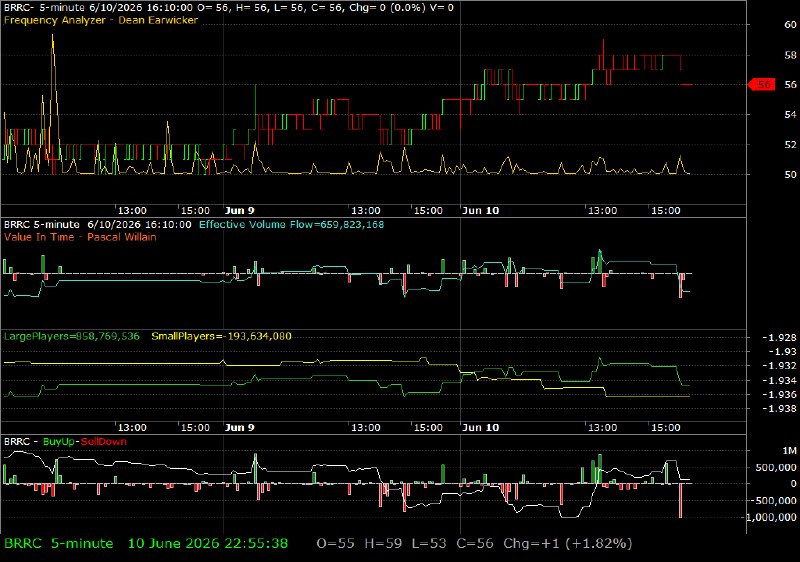Screen dimensions: 800x562
Task: Click the -1.928 axis label
Action: pos(779,337)
